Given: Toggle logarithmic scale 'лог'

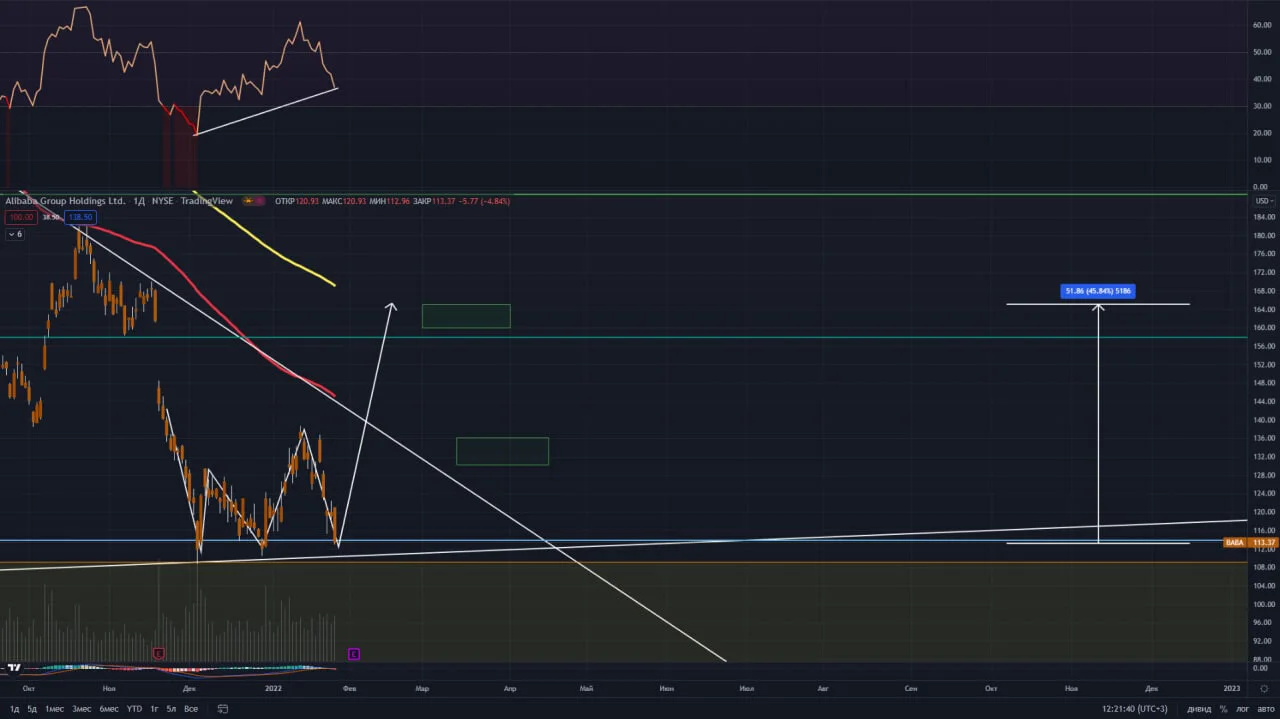Looking at the screenshot, I should point(1243,709).
